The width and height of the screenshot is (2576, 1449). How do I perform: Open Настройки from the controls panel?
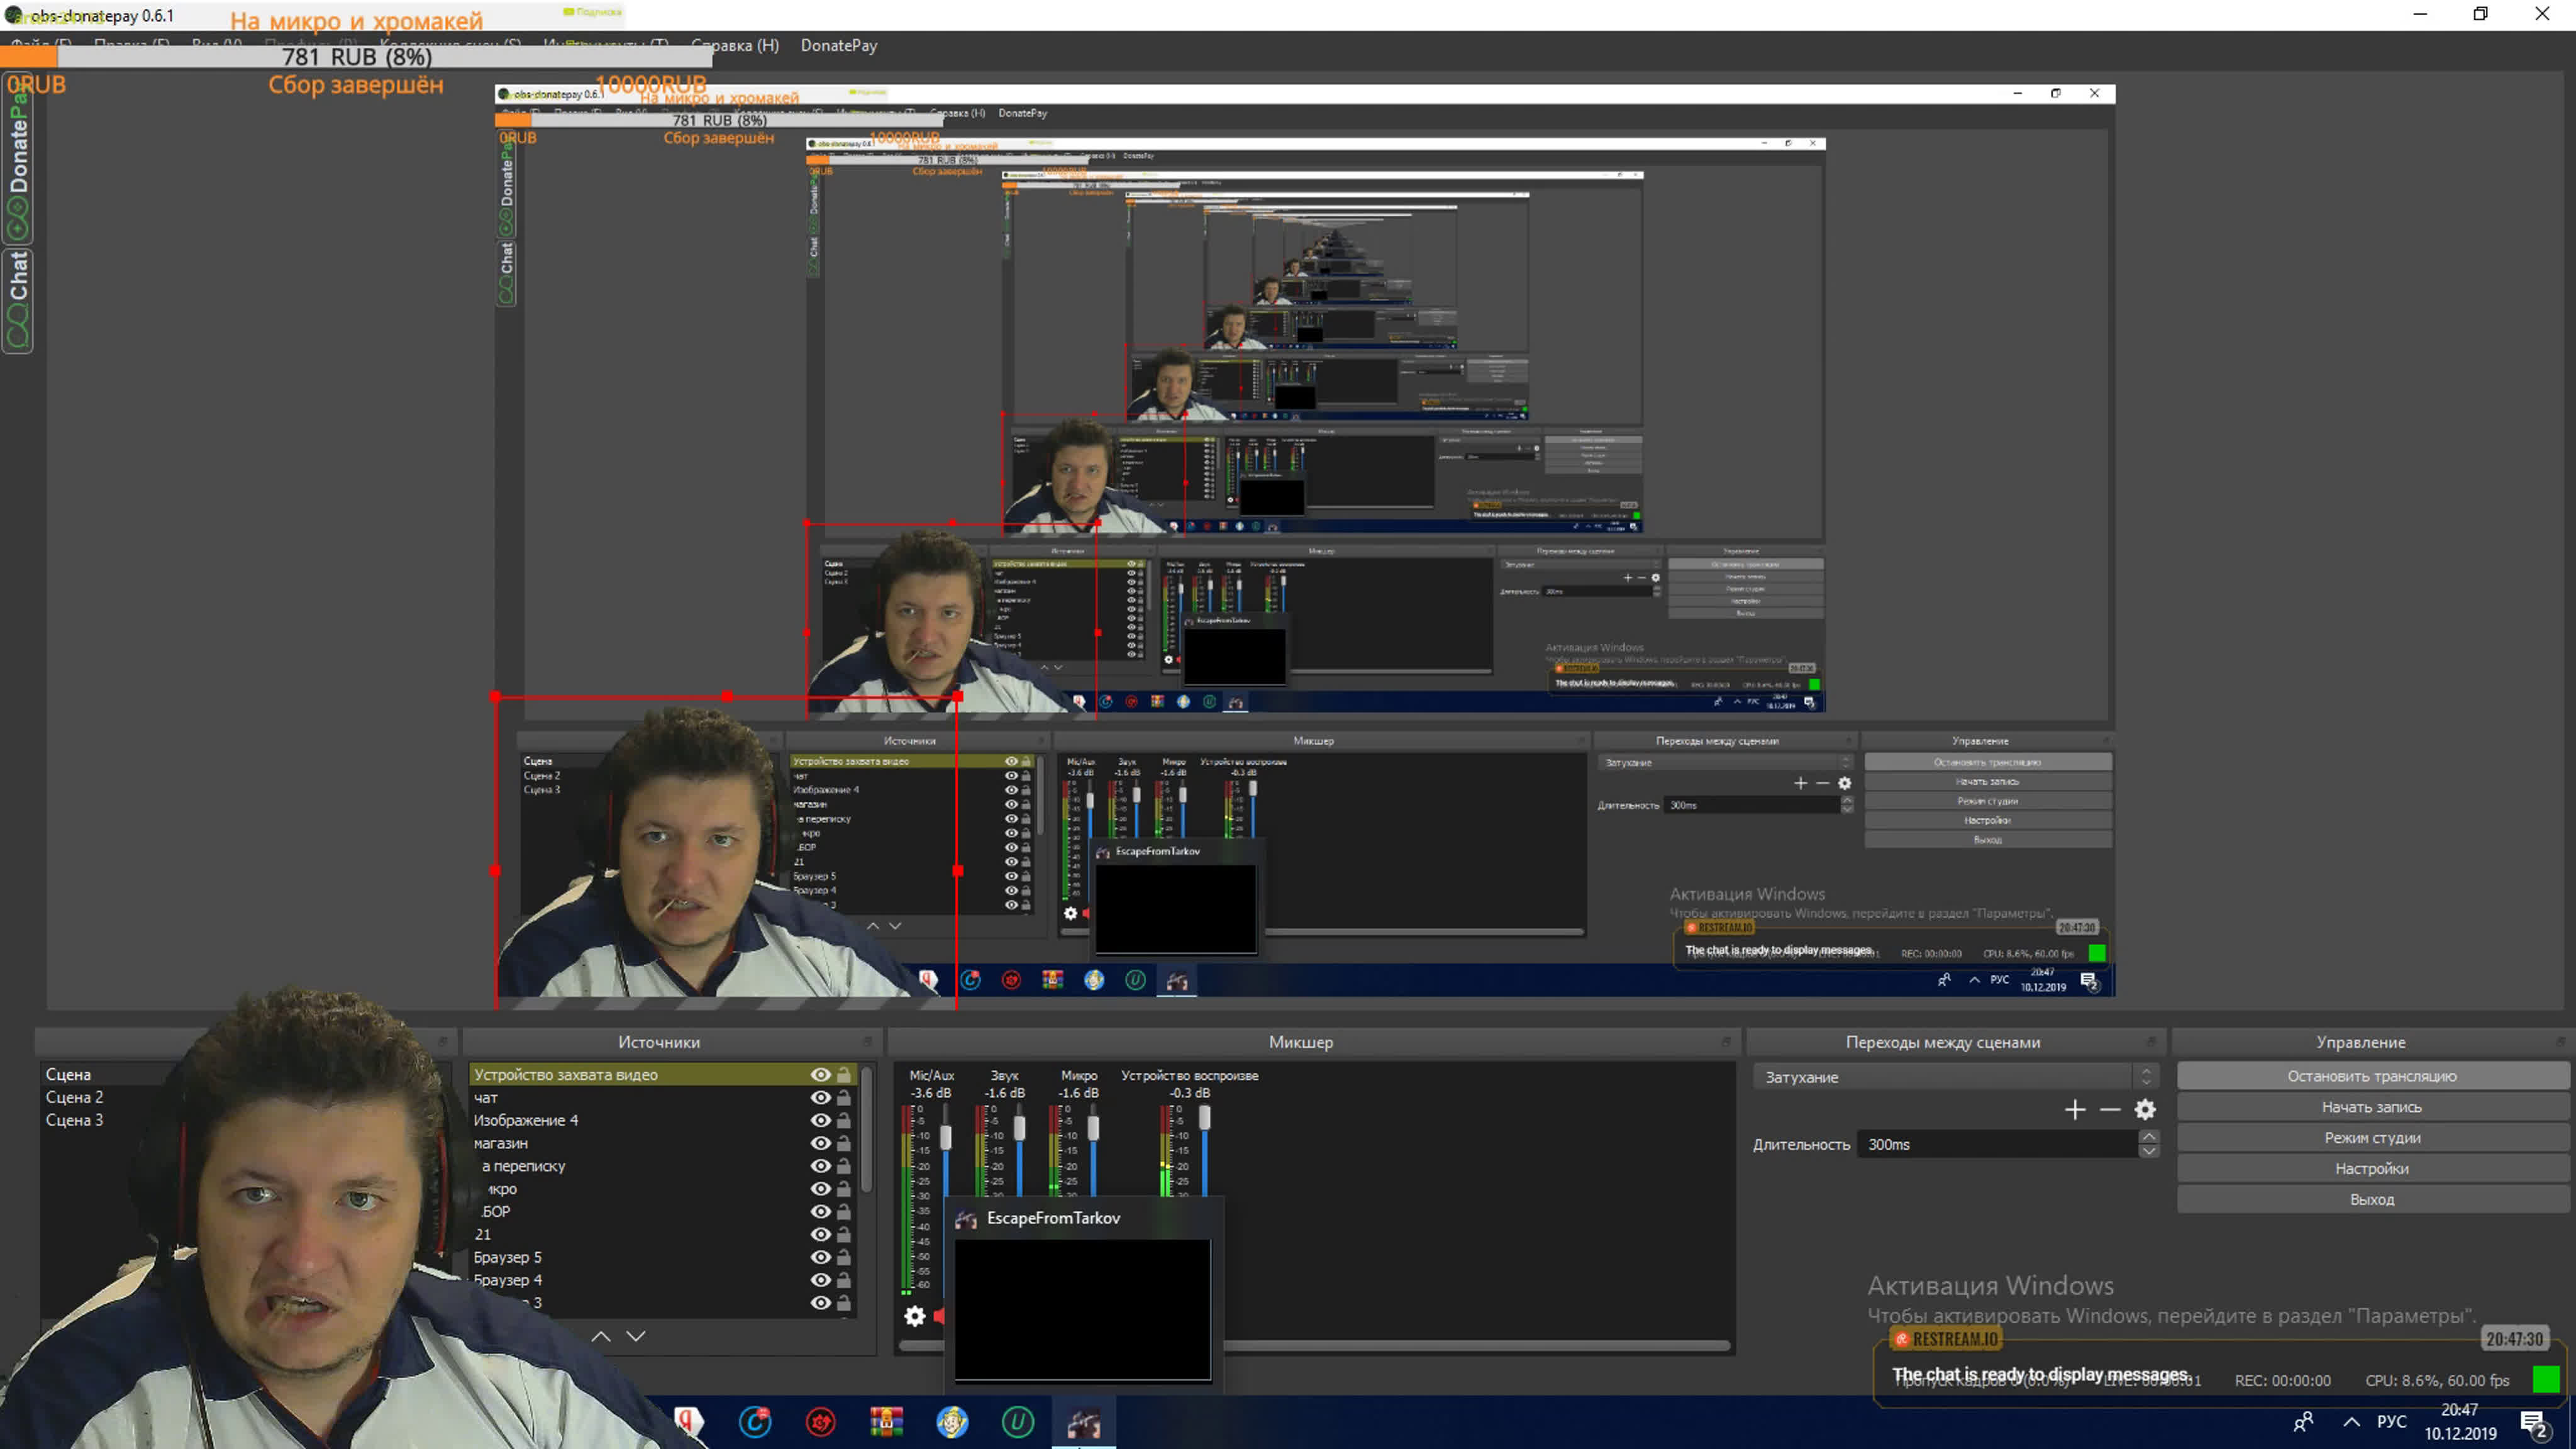coord(2372,1169)
